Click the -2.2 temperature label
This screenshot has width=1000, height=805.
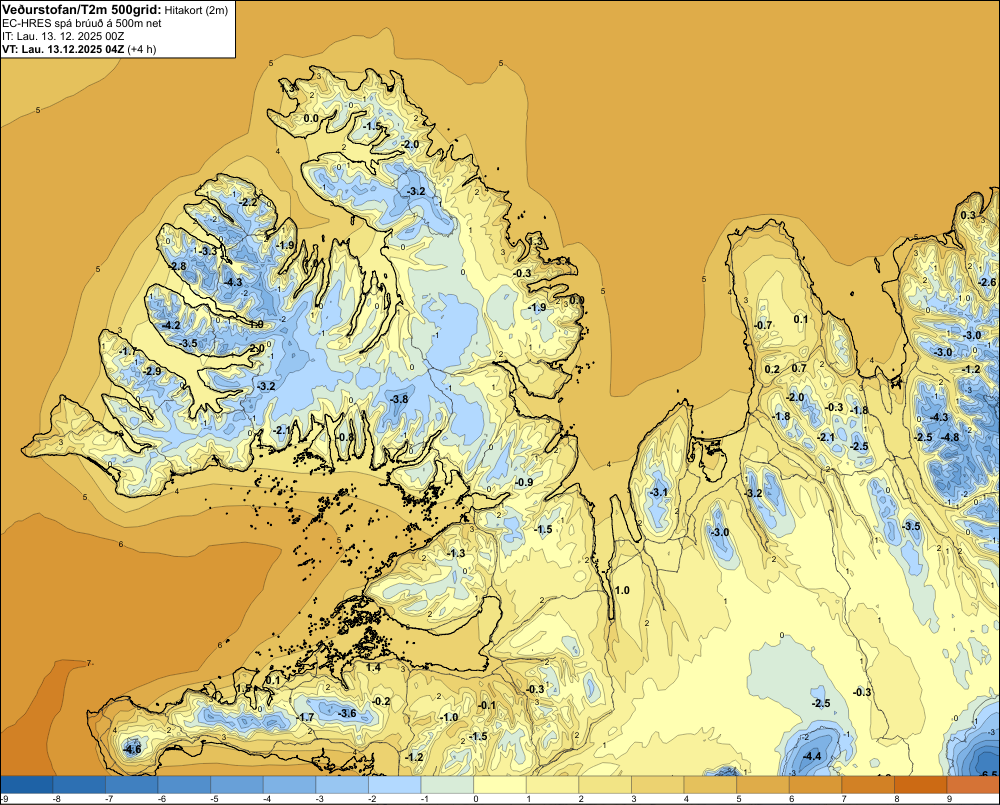pyautogui.click(x=247, y=202)
